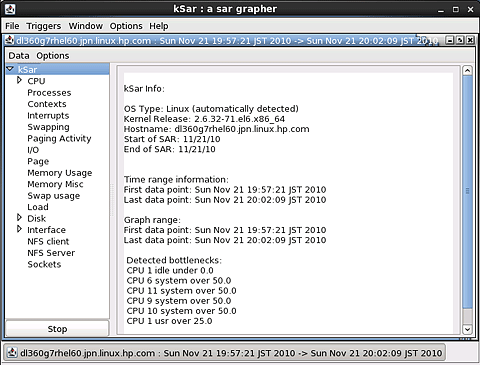Click the inner window Java icon
Viewport: 480px width, 365px height.
[x=10, y=40]
